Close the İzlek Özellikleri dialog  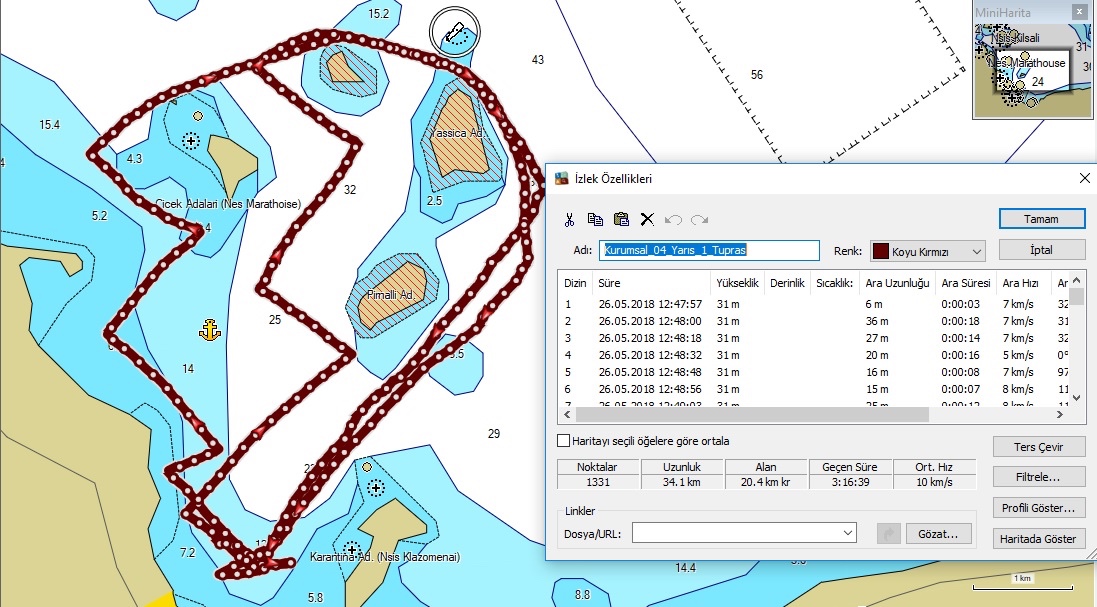coord(1084,179)
